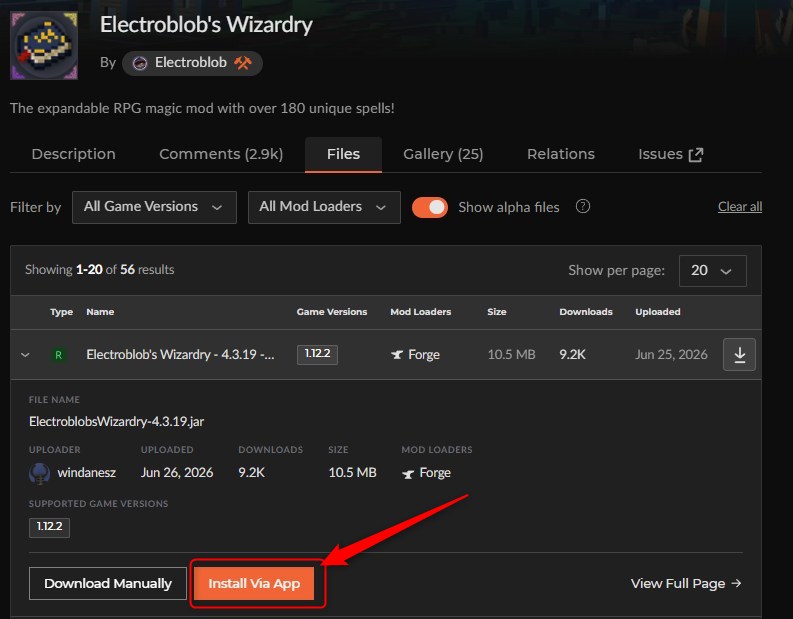
Task: Click the crossed hammers author badge icon
Action: point(243,63)
